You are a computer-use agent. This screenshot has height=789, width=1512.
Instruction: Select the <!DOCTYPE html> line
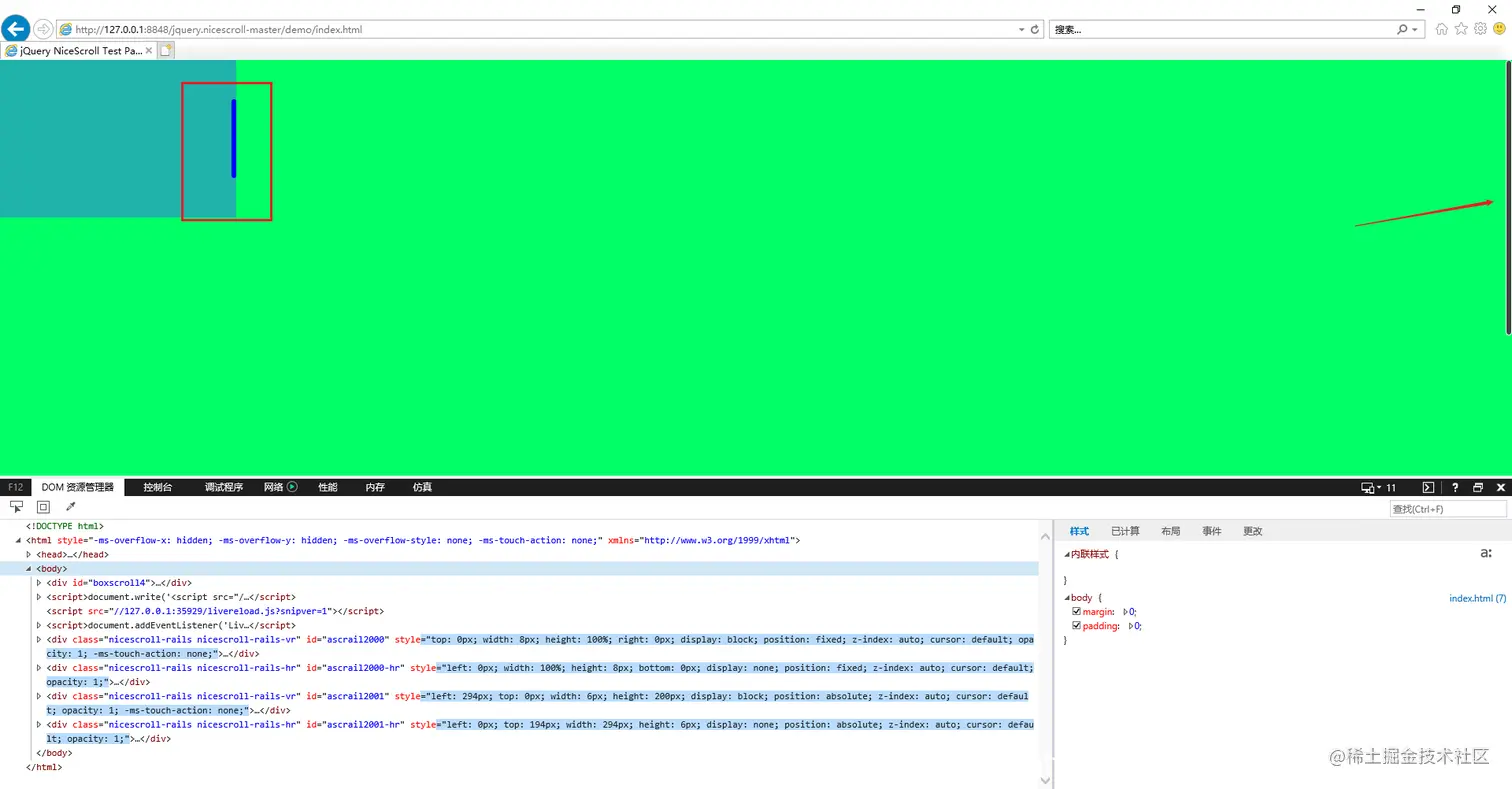(64, 526)
